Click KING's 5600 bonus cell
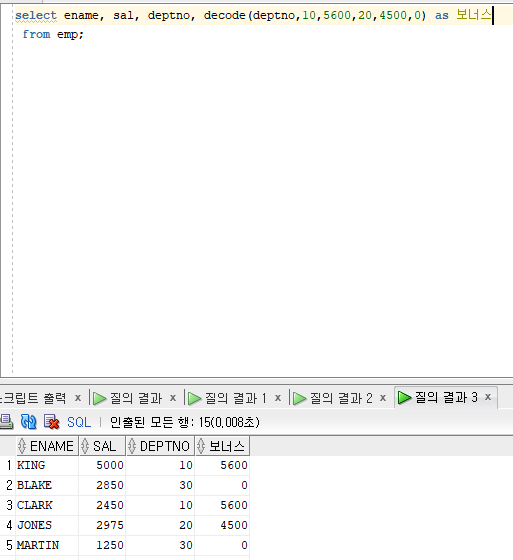Viewport: 513px width, 560px height. (222, 465)
